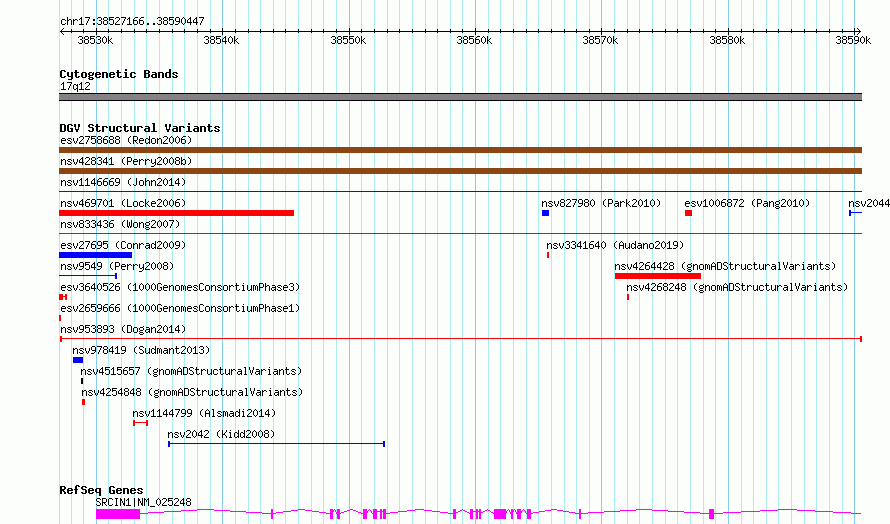Click blue line feature under nsv9549 Perry2008
The width and height of the screenshot is (890, 524).
point(88,276)
